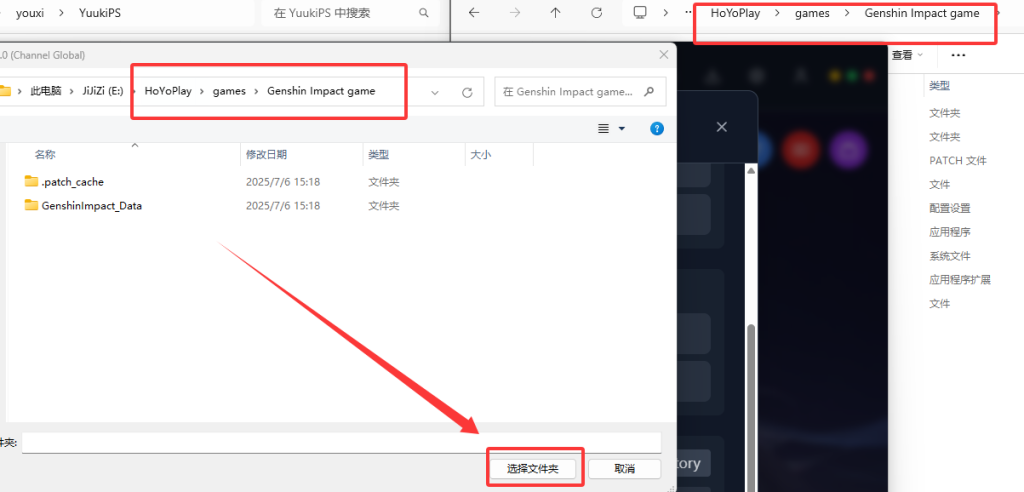Sort by the 名称 column header
1024x492 pixels.
pyautogui.click(x=45, y=155)
